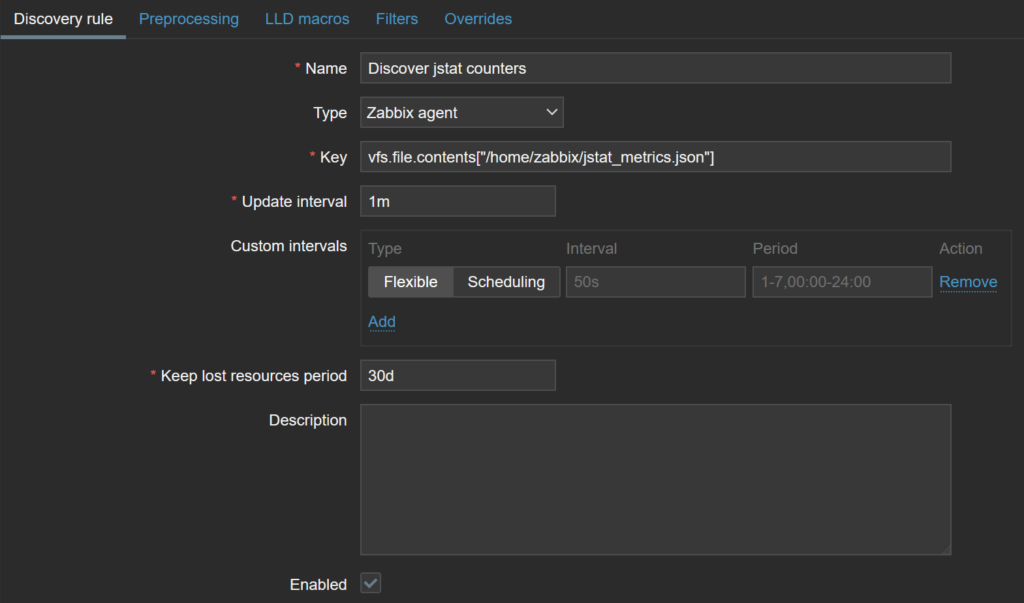Image resolution: width=1024 pixels, height=603 pixels.
Task: Remove the custom interval row
Action: [x=967, y=282]
